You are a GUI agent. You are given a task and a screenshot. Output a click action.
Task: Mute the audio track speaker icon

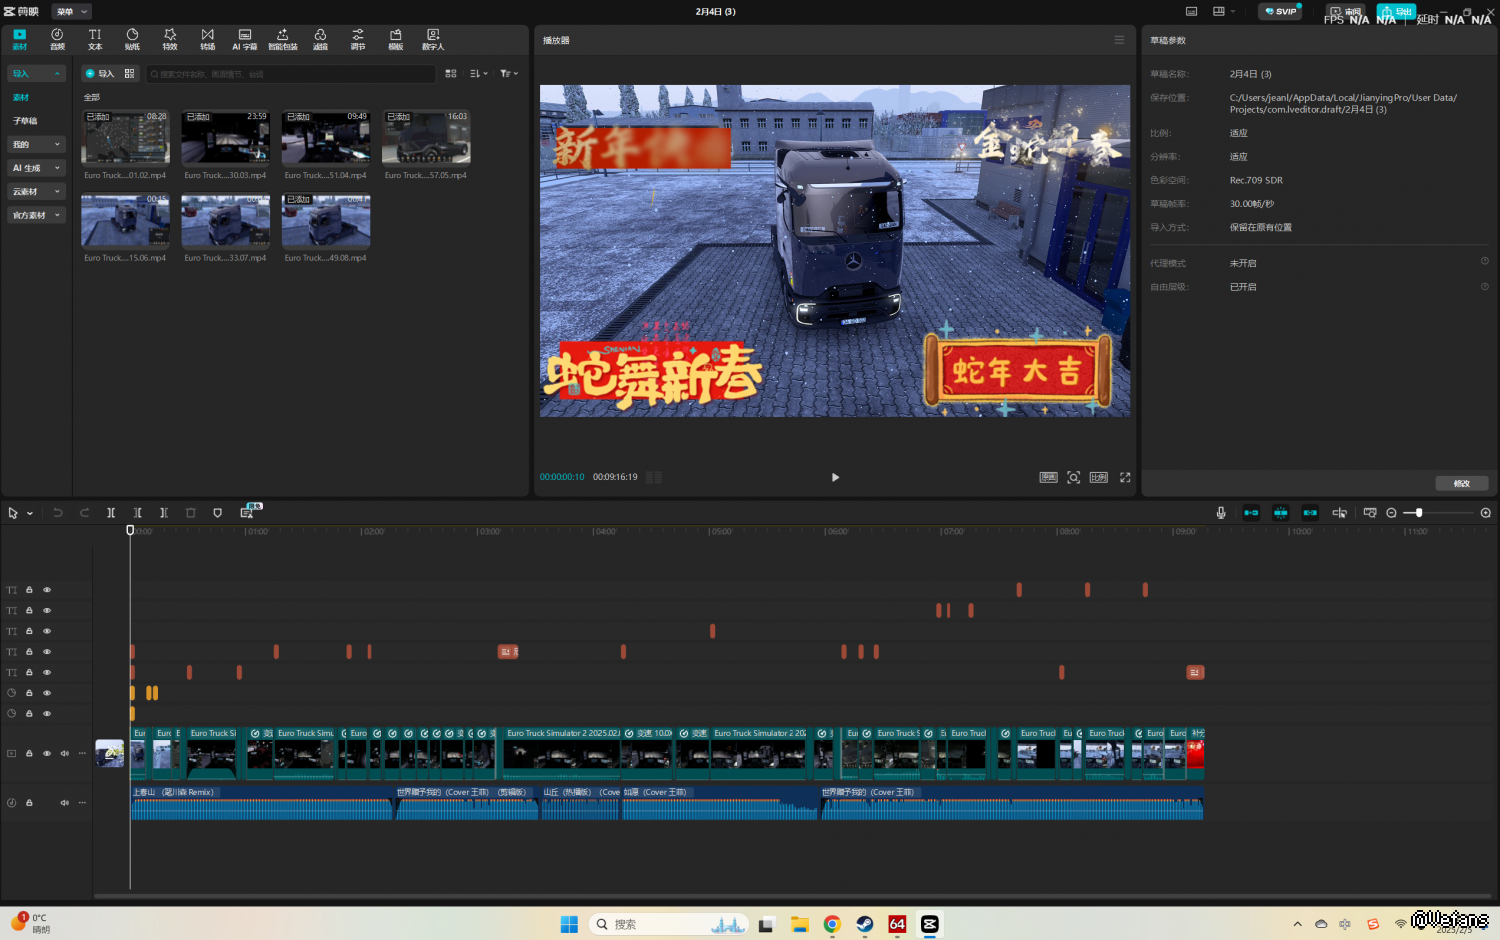(65, 802)
